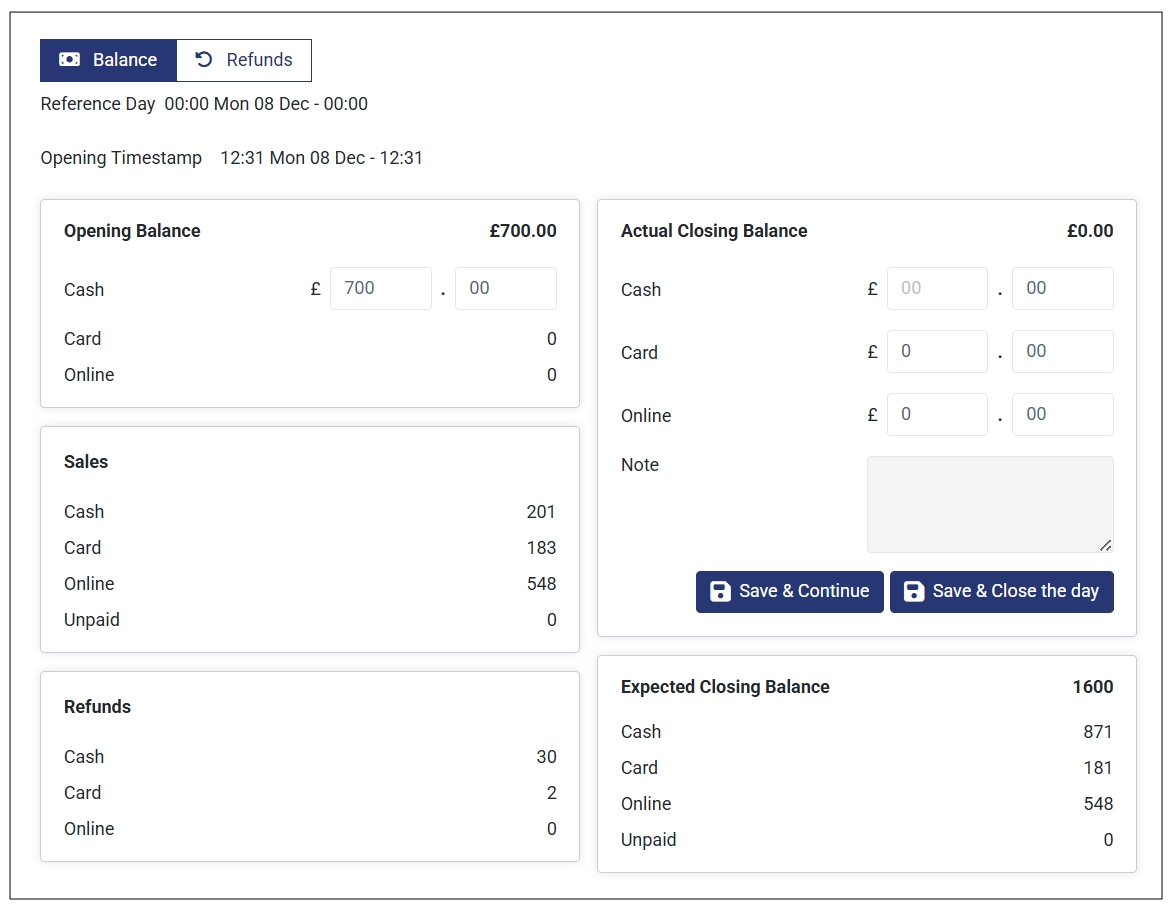Click the Opening Balance £700.00 total
This screenshot has width=1174, height=910.
(x=522, y=231)
